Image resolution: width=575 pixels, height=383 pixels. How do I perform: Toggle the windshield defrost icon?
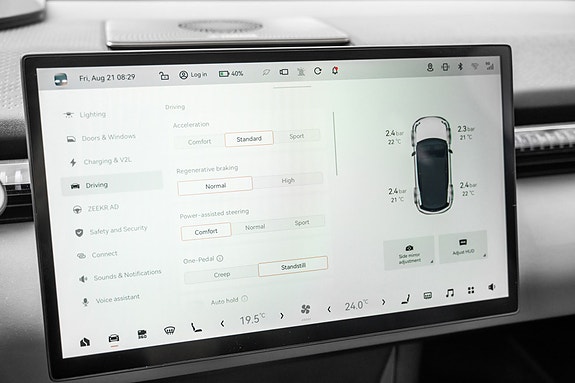pyautogui.click(x=169, y=331)
